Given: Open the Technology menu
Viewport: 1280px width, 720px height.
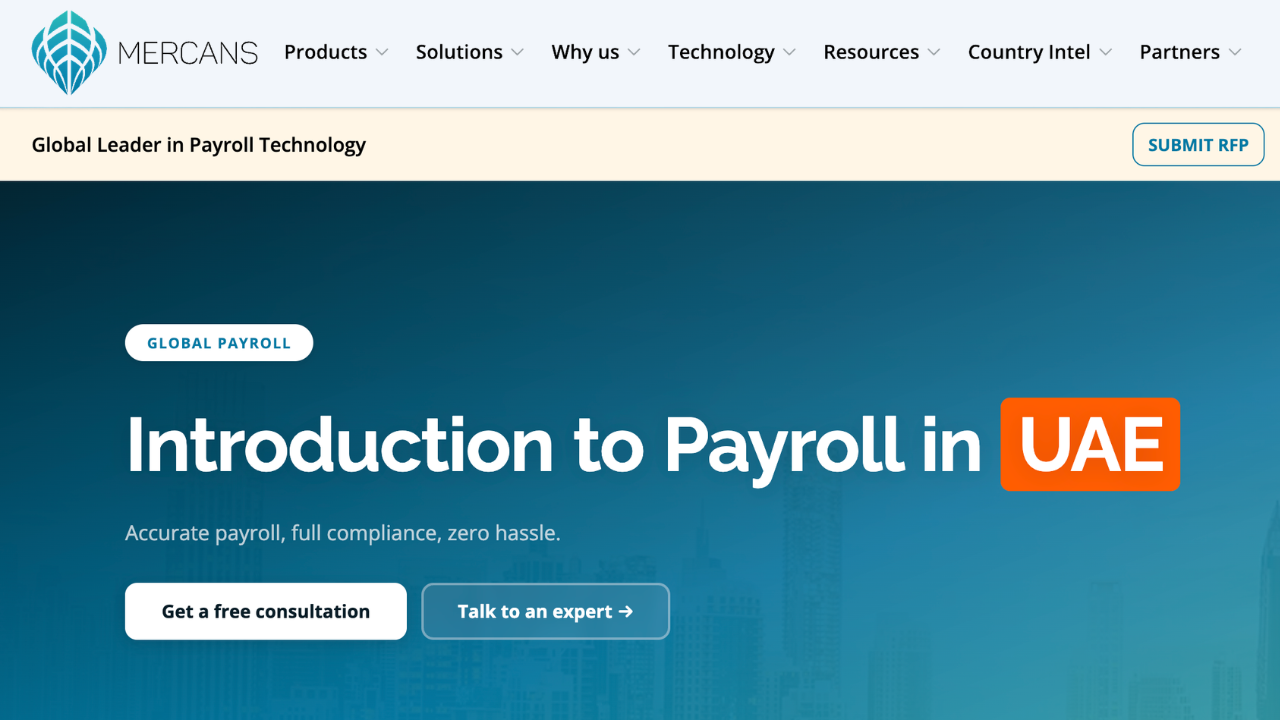Looking at the screenshot, I should 721,52.
